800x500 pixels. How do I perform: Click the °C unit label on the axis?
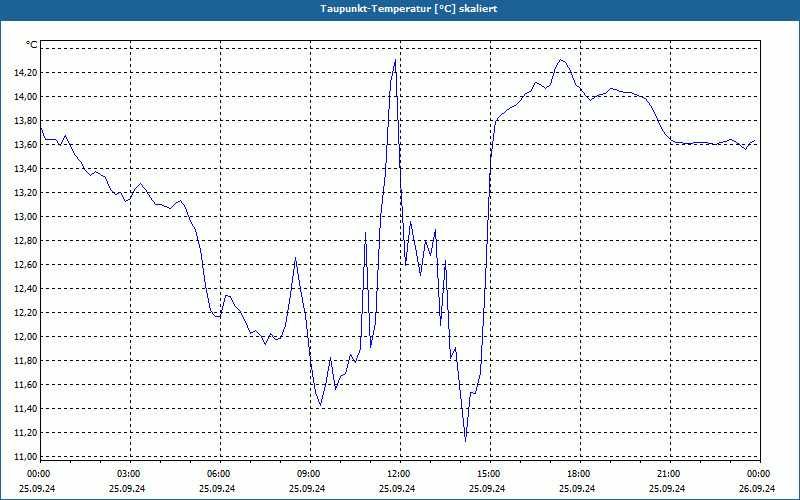click(x=32, y=45)
